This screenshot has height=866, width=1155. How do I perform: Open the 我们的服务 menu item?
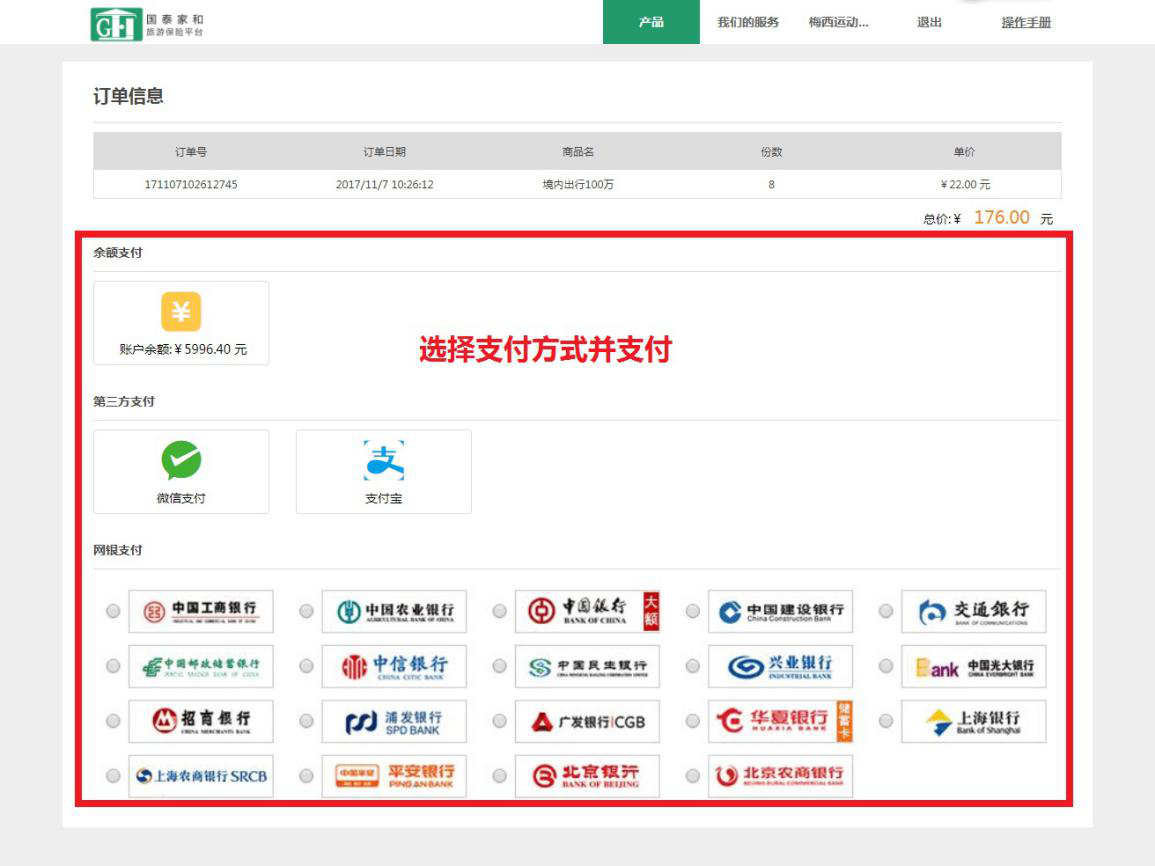pos(748,22)
